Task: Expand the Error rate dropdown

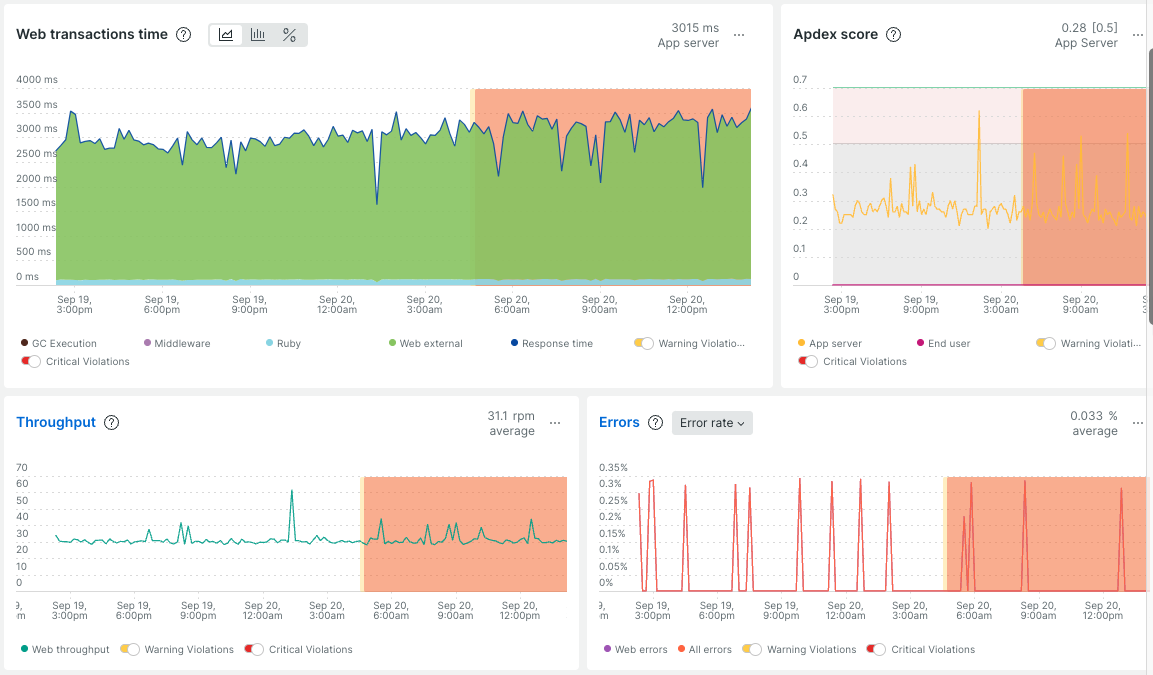Action: tap(712, 423)
